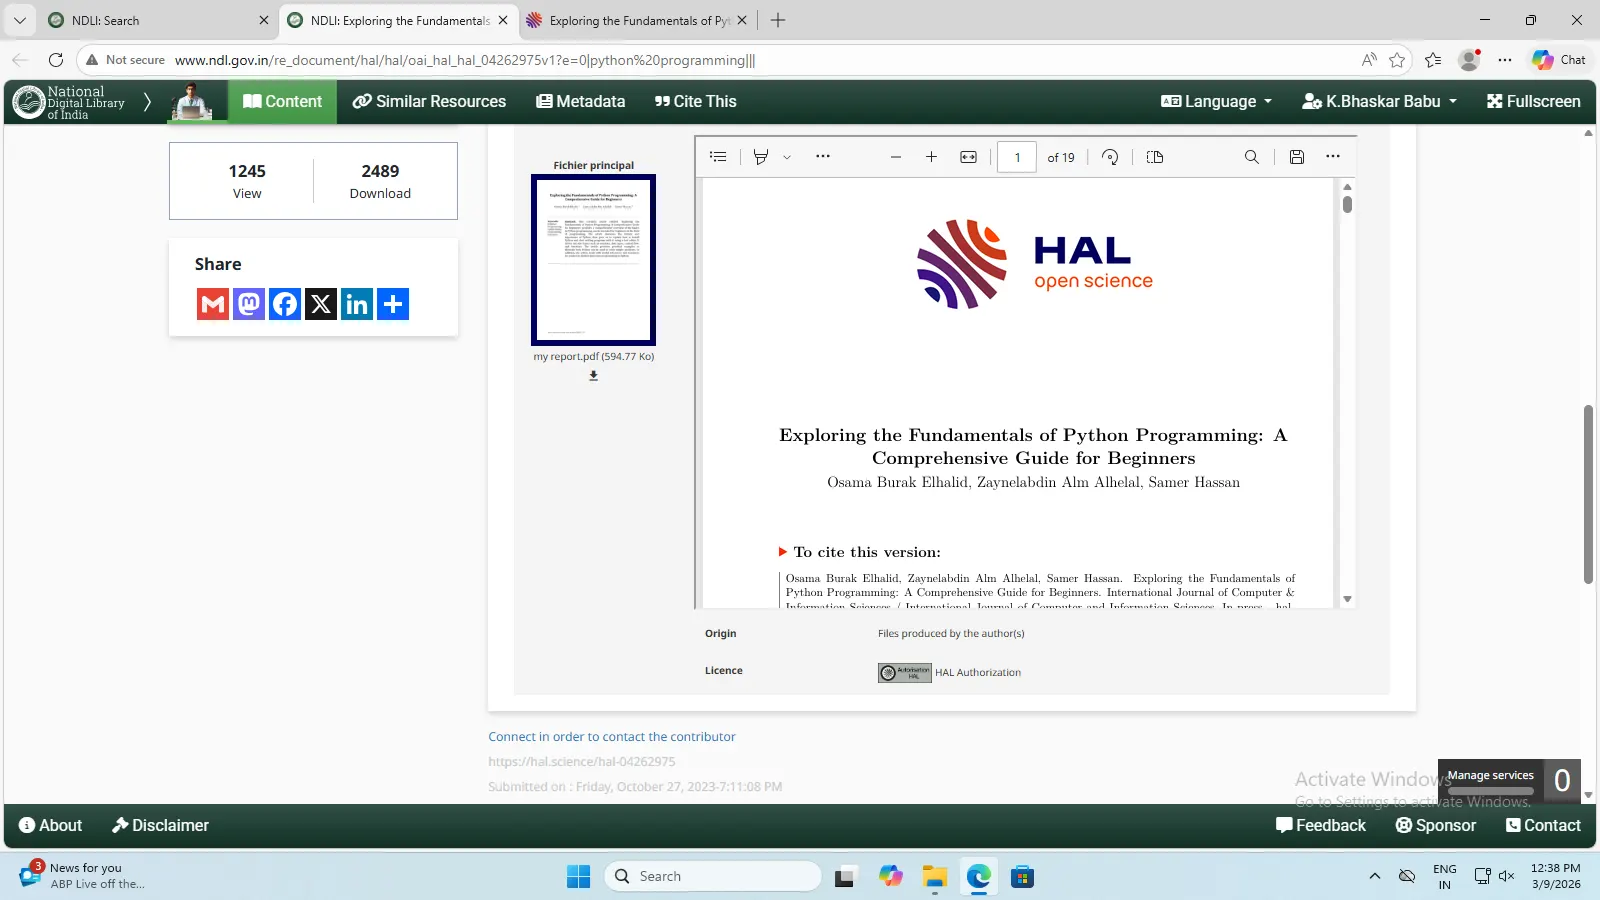Share document via Gmail icon
The height and width of the screenshot is (900, 1600).
[213, 304]
